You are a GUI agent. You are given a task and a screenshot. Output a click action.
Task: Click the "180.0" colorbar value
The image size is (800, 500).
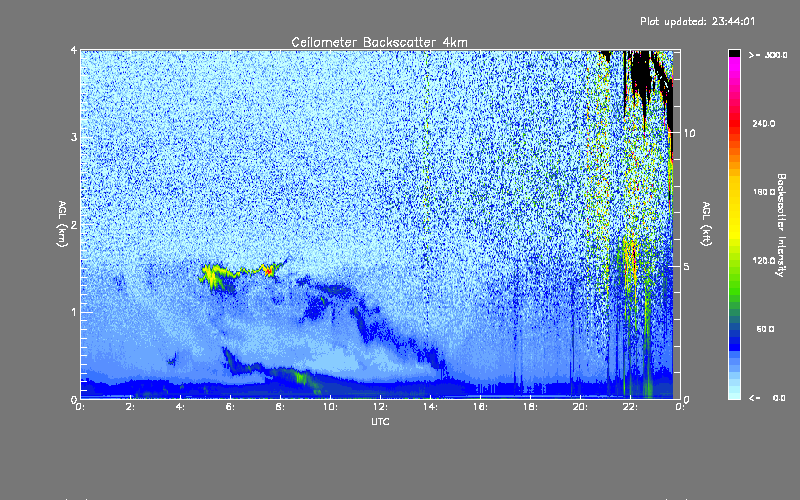pyautogui.click(x=764, y=192)
